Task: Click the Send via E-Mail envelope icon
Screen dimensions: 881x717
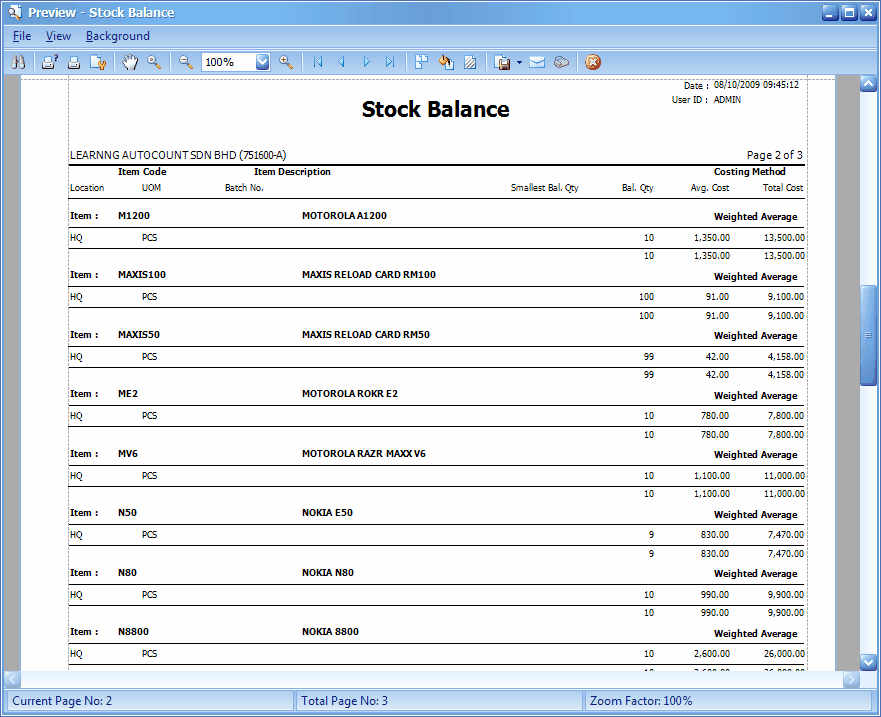Action: 537,62
